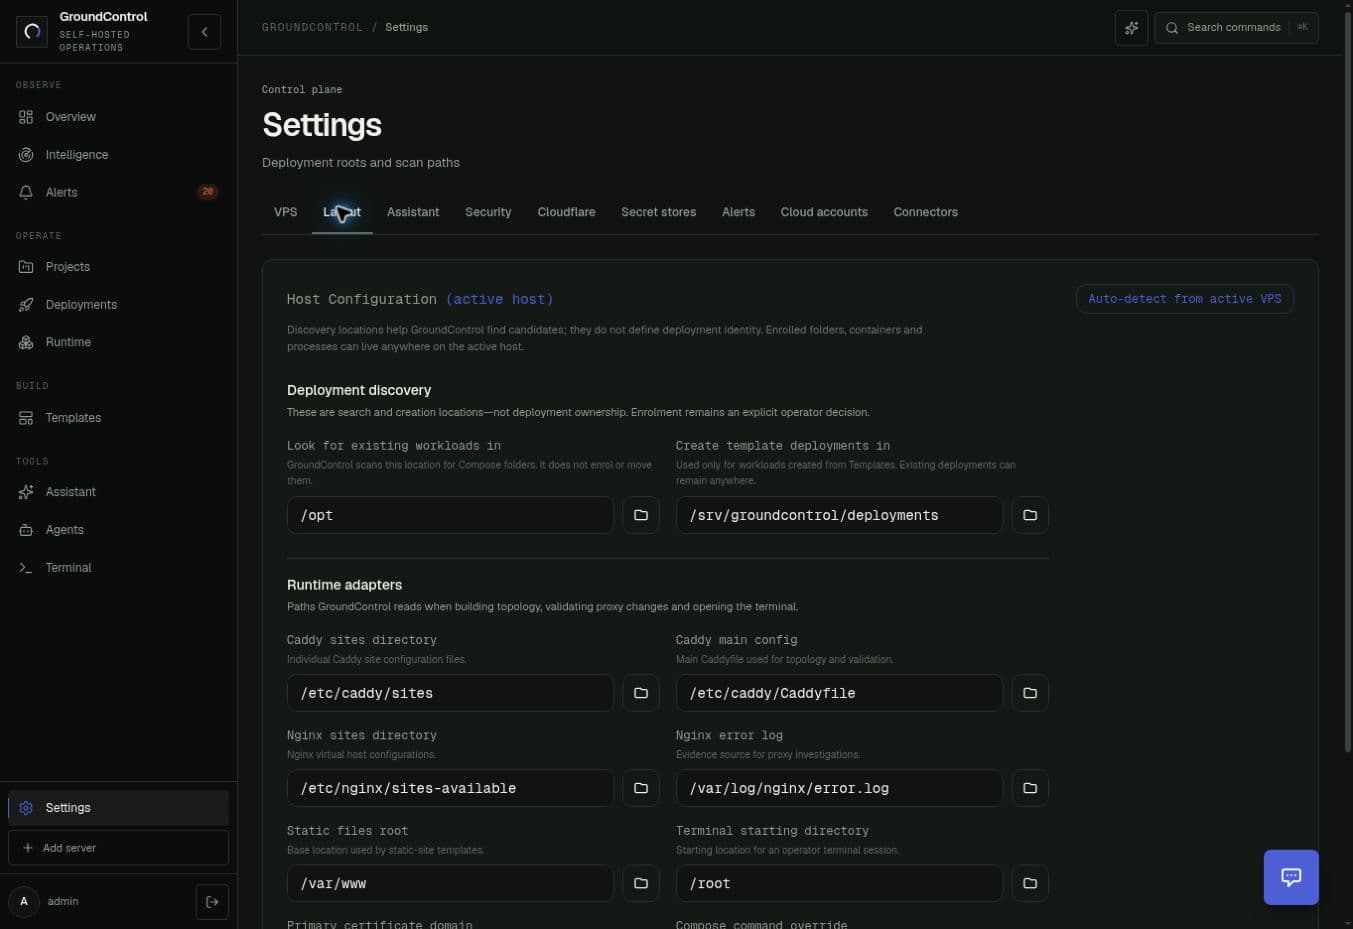Select Settings in the sidebar

pos(118,808)
